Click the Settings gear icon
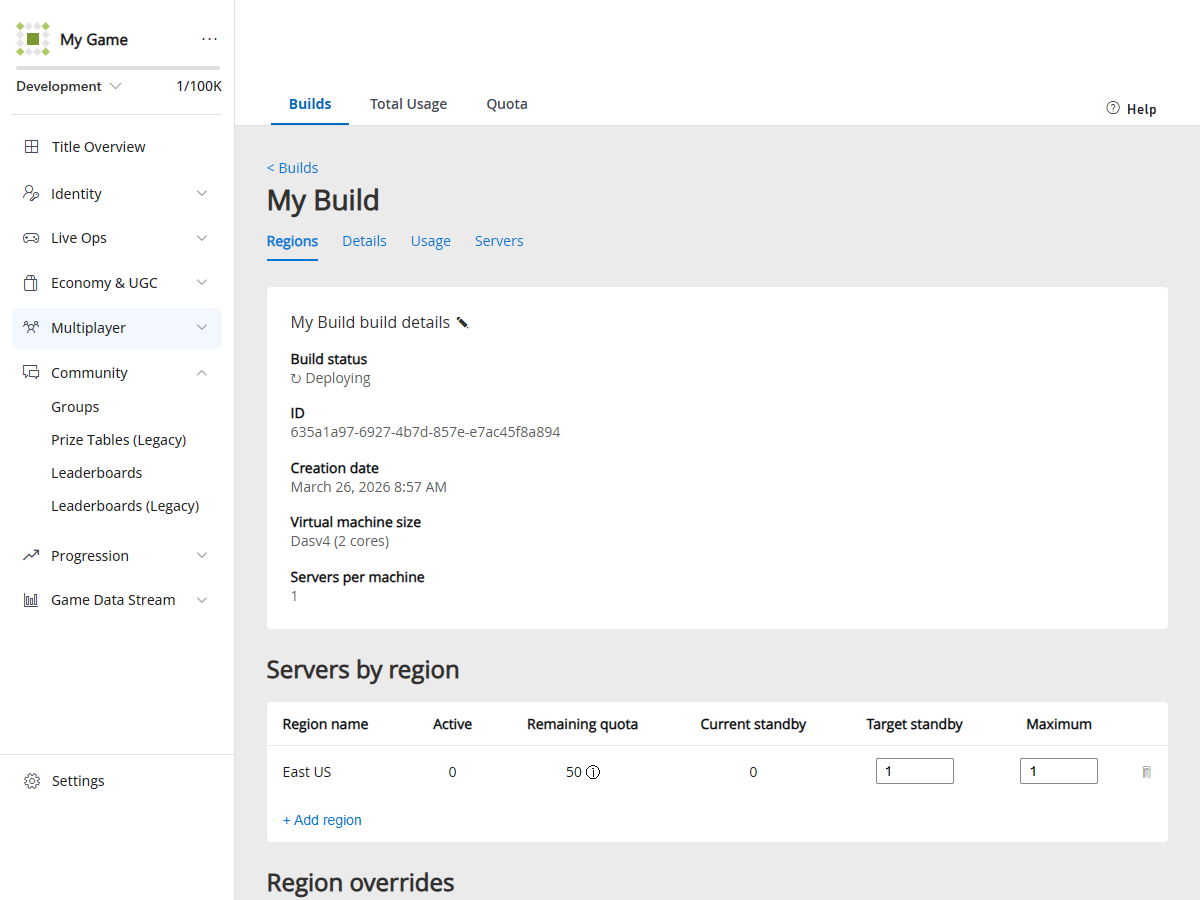This screenshot has width=1200, height=900. (x=32, y=781)
